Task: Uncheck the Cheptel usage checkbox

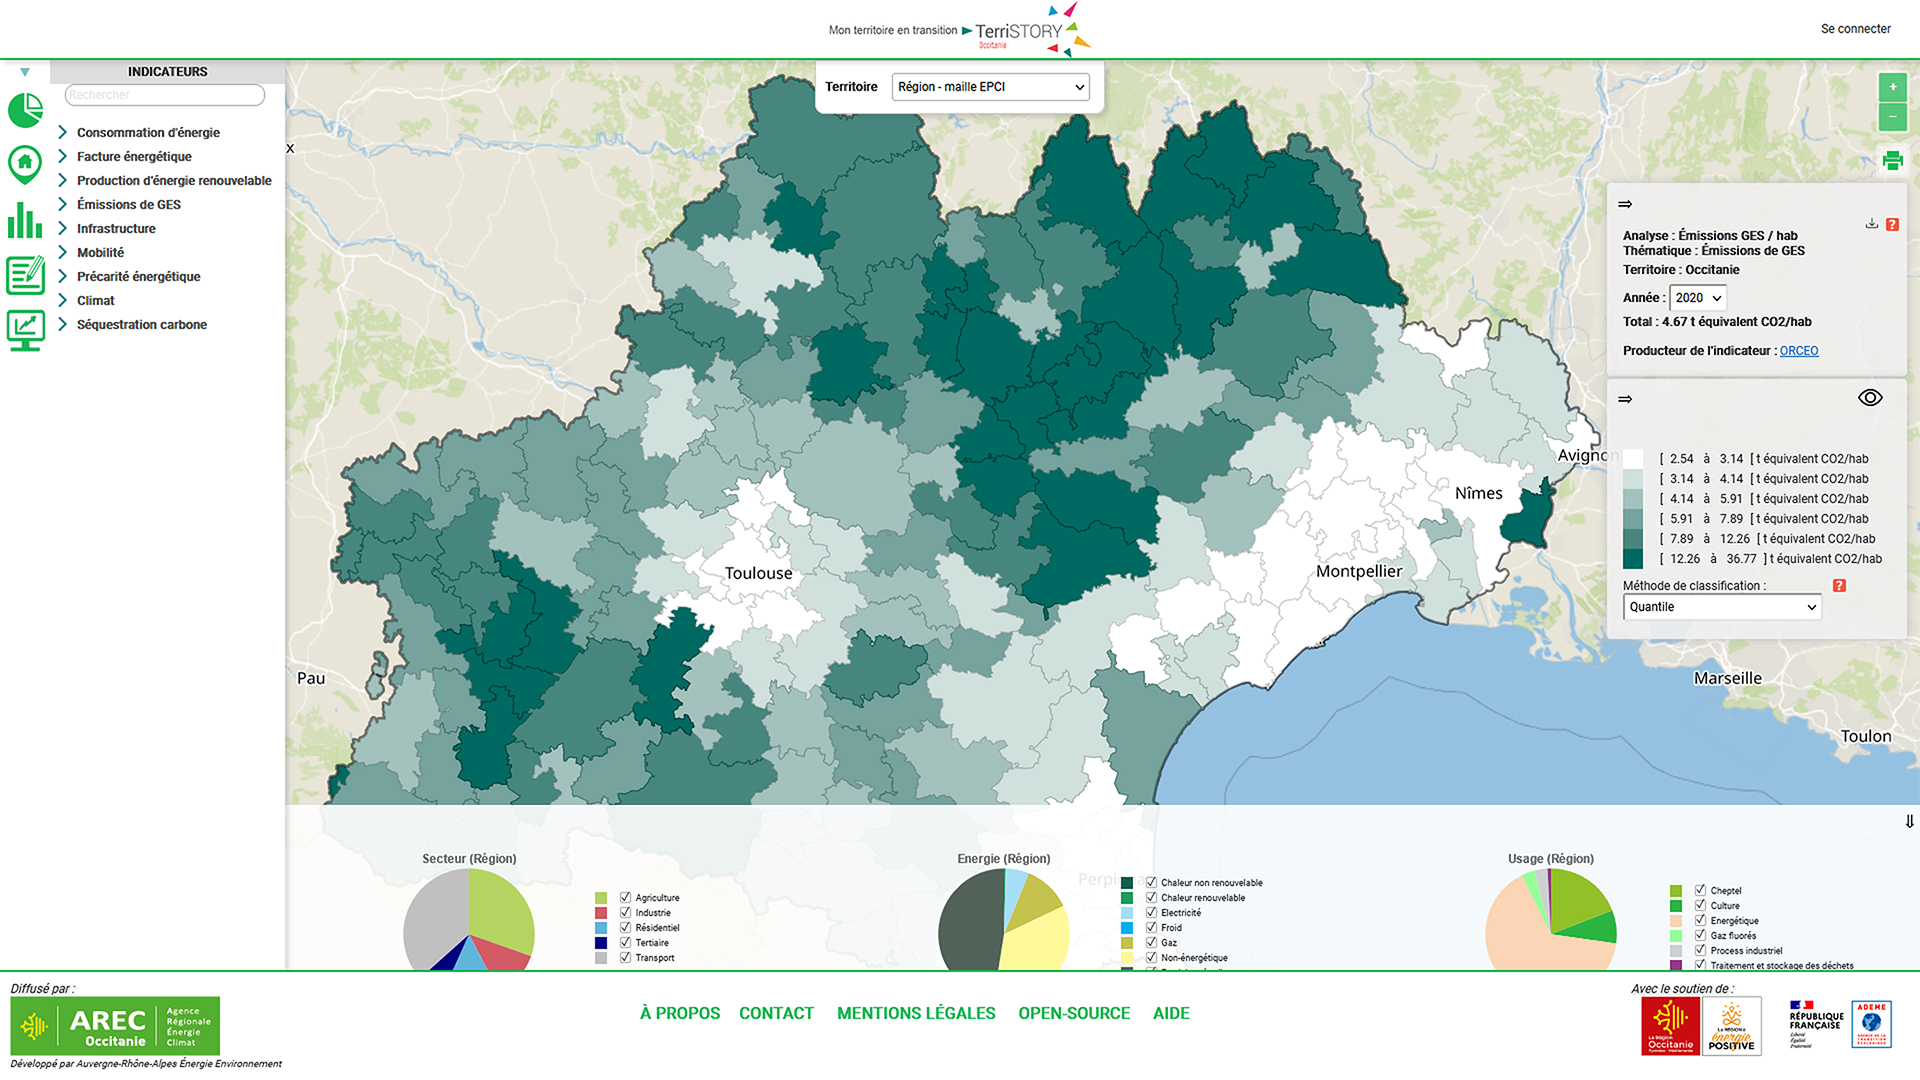Action: point(1700,890)
